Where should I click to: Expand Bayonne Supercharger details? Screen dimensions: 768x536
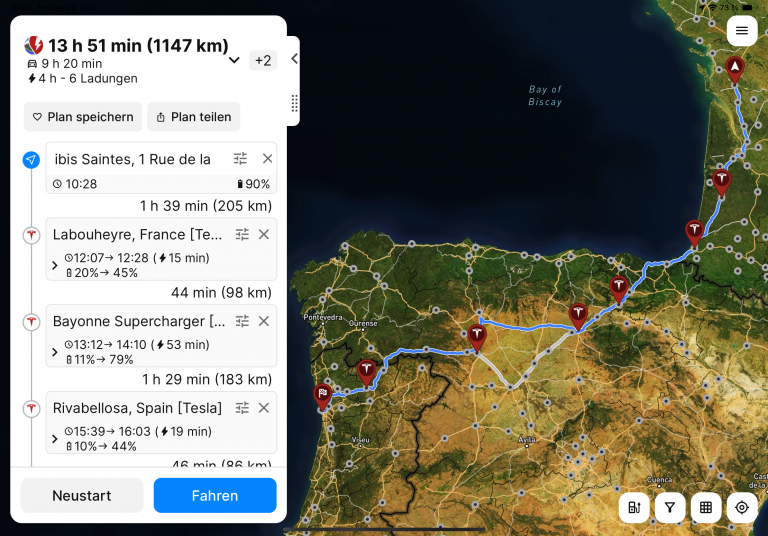coord(55,352)
